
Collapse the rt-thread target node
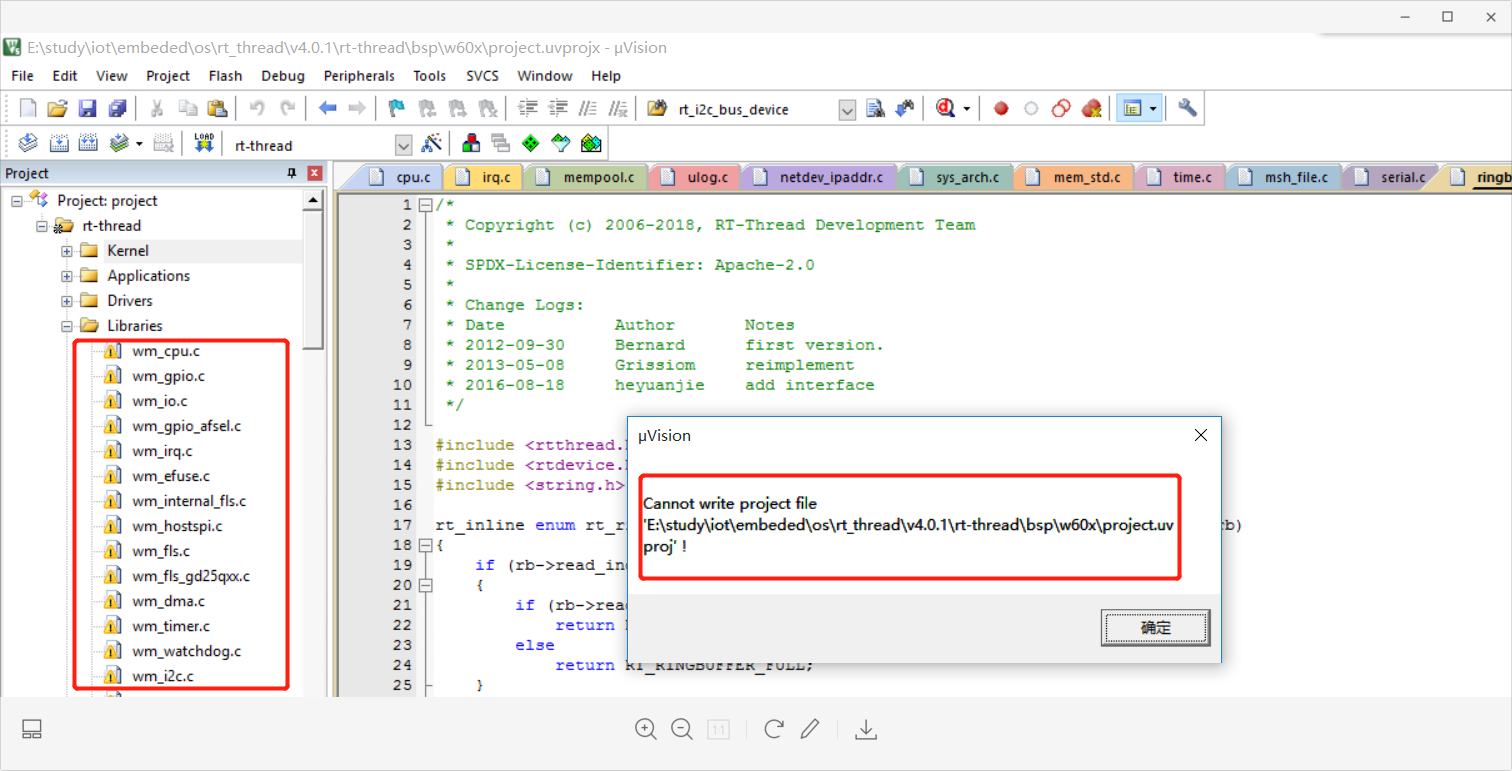(x=42, y=225)
